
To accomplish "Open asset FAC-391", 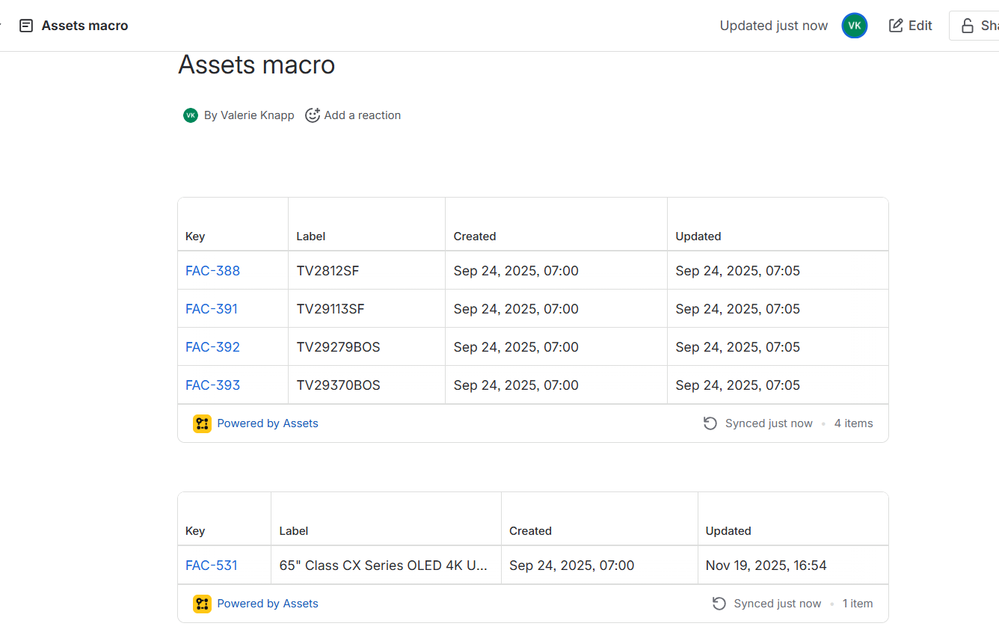I will click(212, 309).
